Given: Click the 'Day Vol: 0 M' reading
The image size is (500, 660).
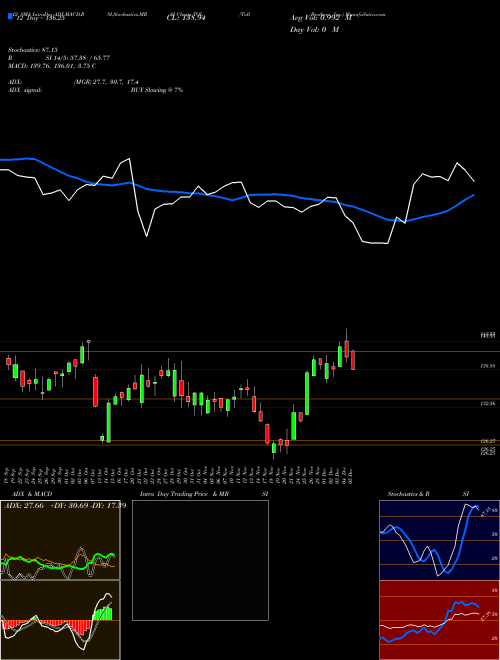Looking at the screenshot, I should coord(314,30).
